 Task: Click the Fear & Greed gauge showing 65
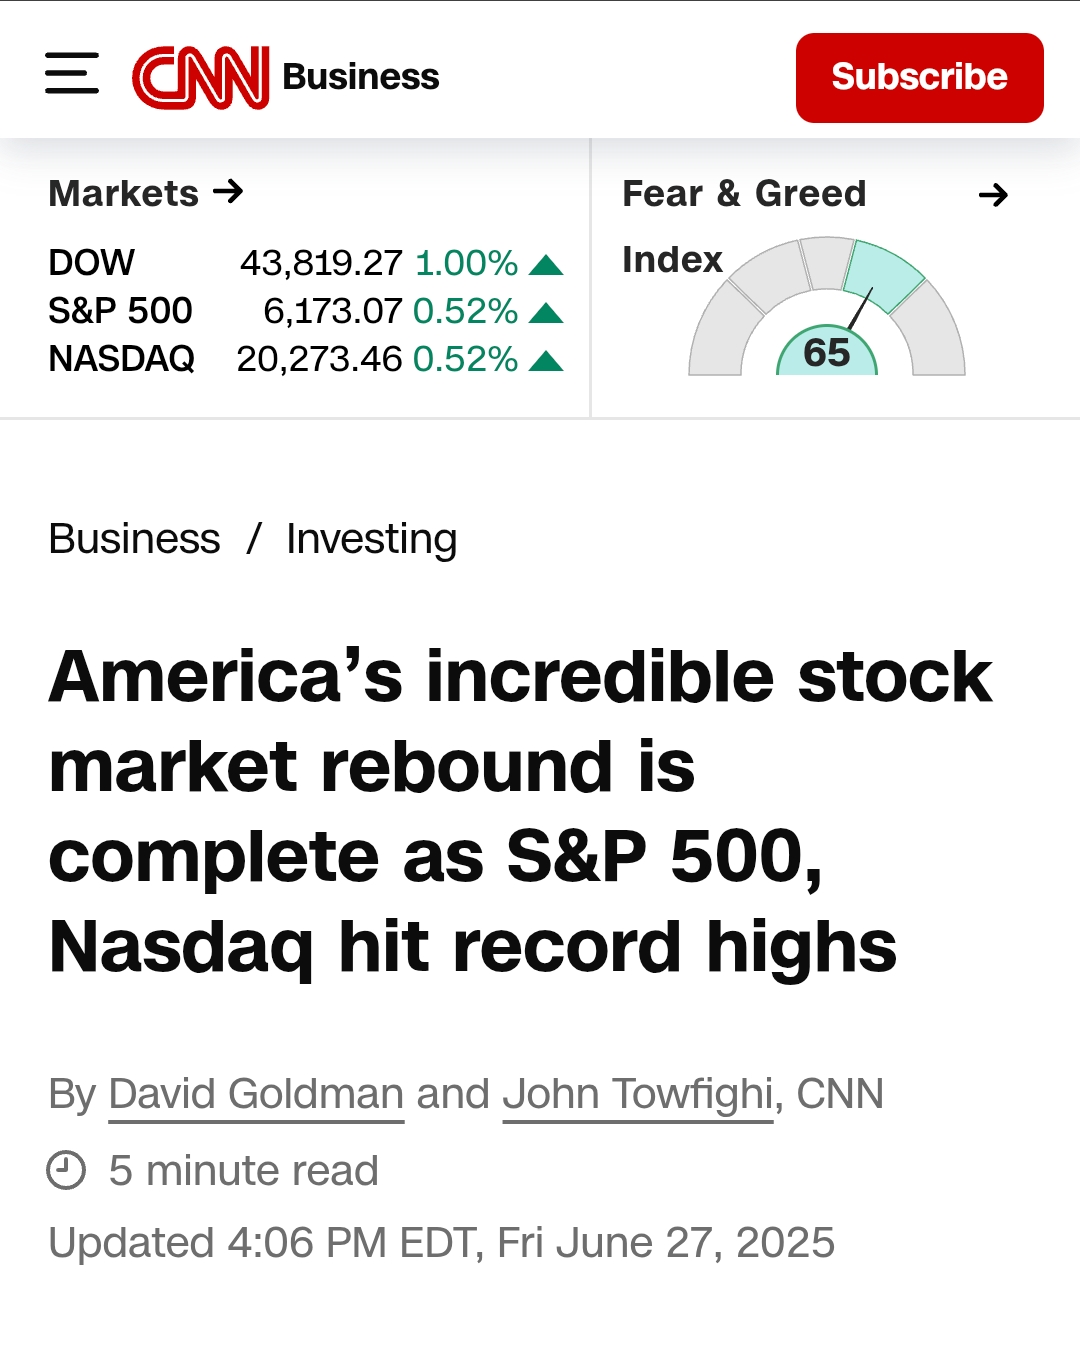[x=827, y=306]
